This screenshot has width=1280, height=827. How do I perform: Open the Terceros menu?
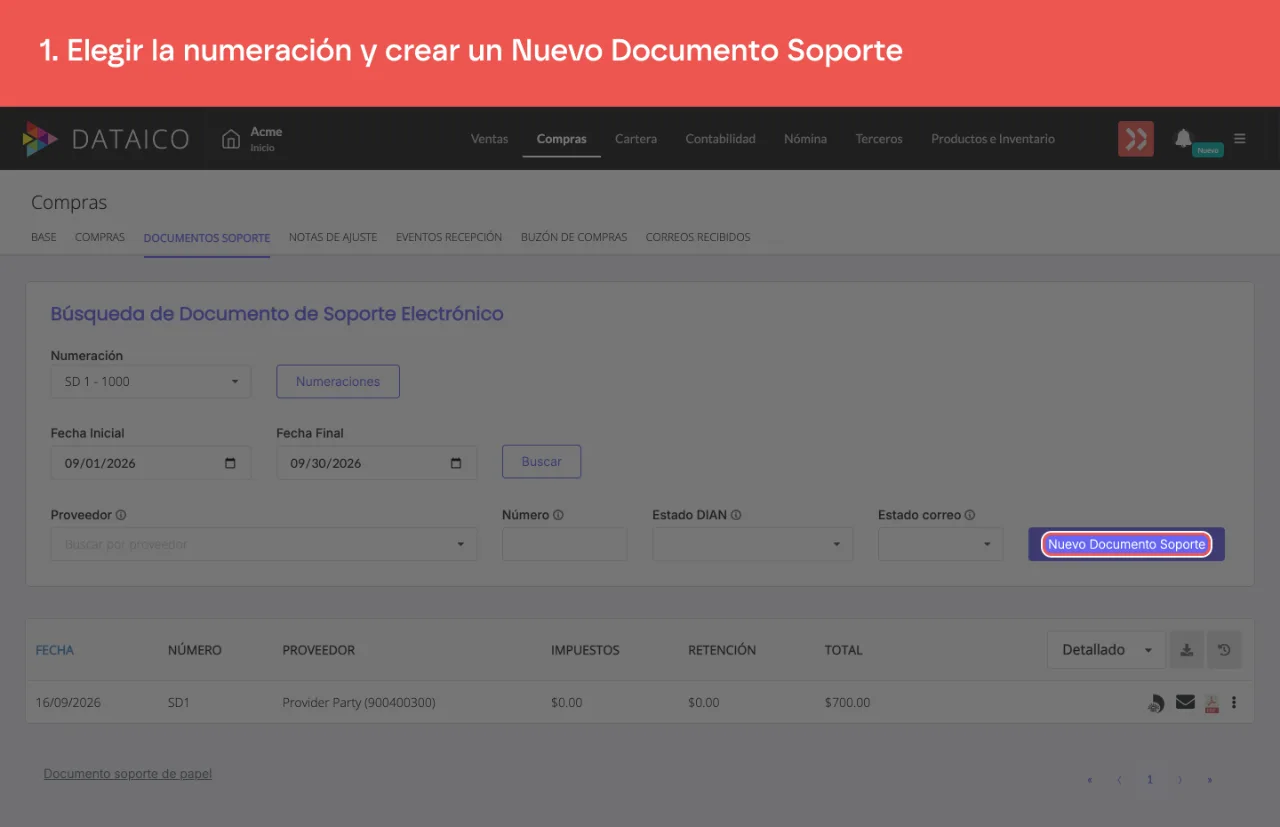pyautogui.click(x=879, y=139)
